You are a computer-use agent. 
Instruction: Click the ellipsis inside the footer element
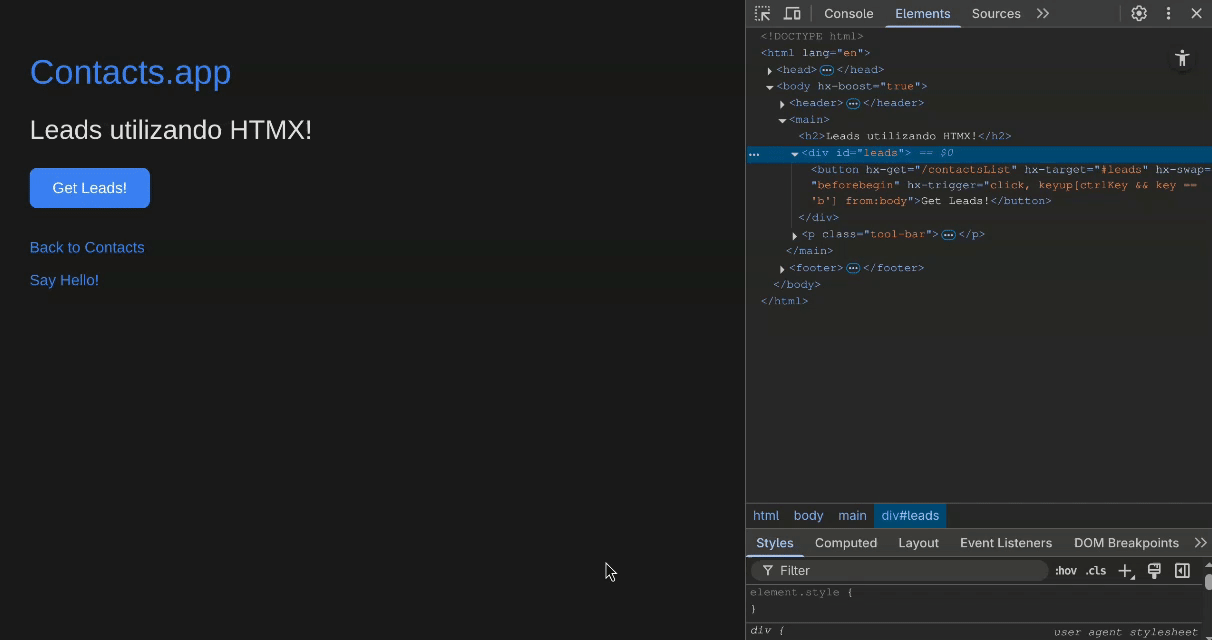[x=853, y=268]
